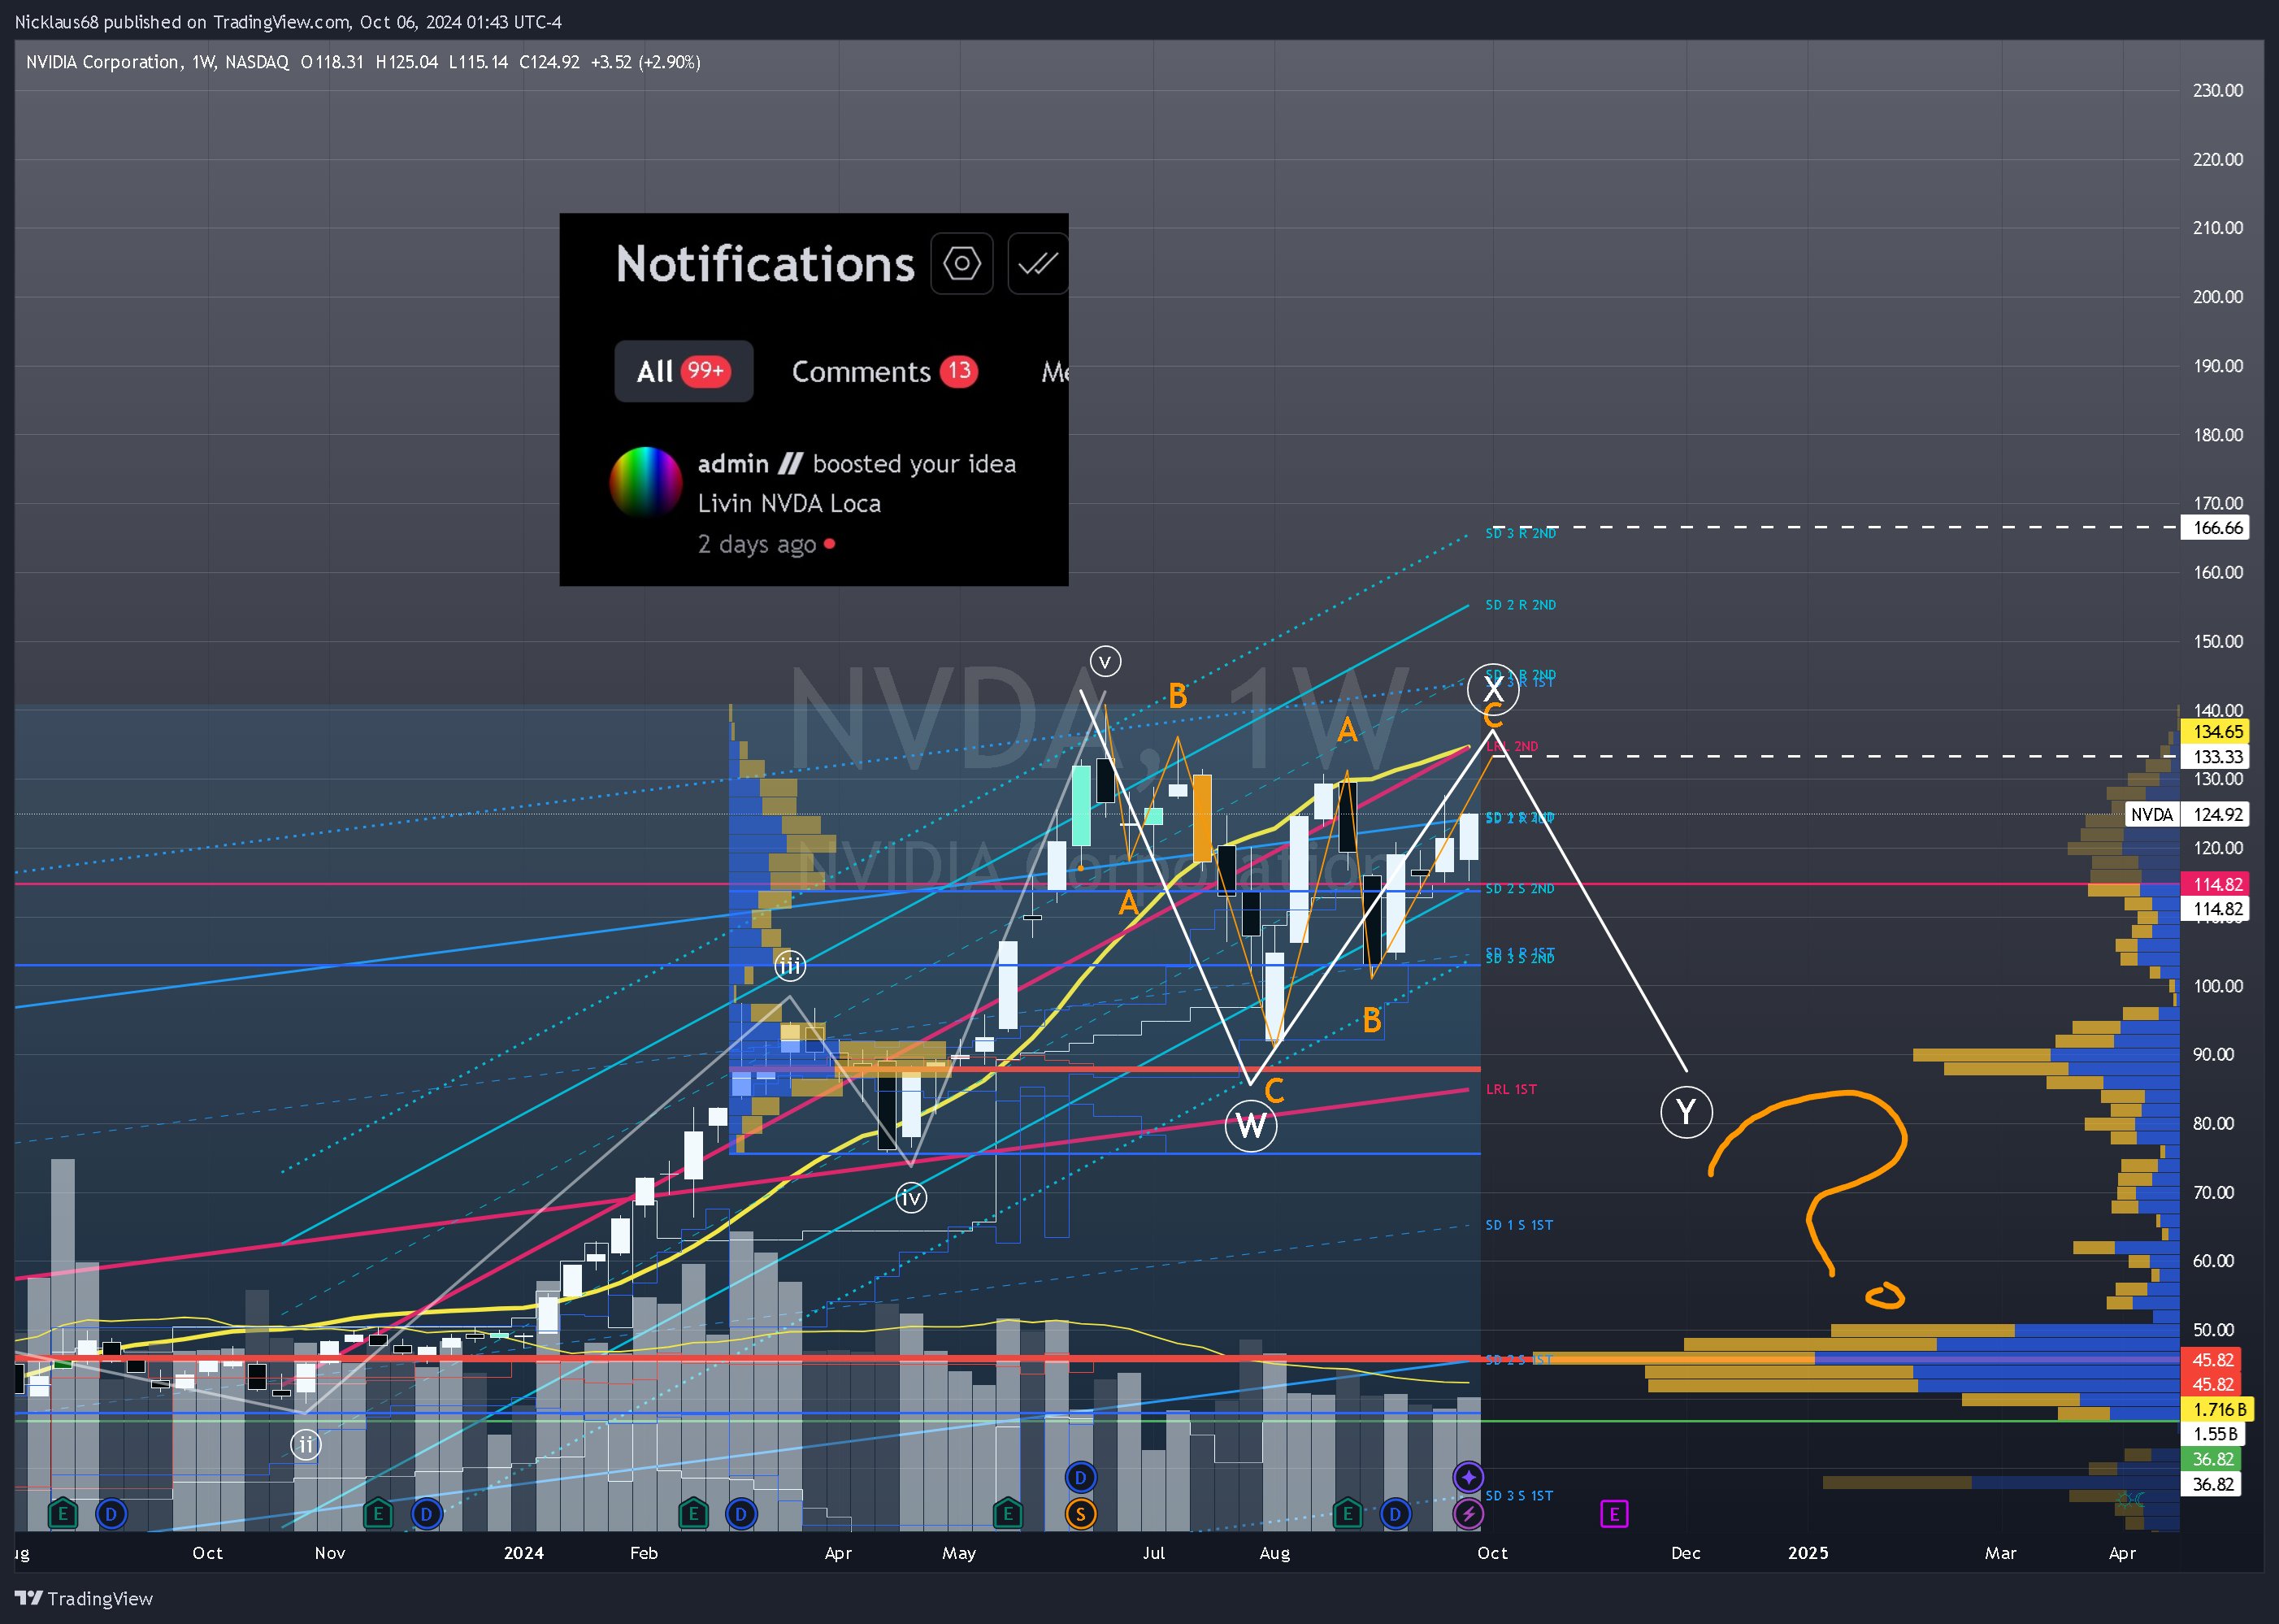Click 'SD 3 S 1ST' channel label
The width and height of the screenshot is (2279, 1624).
click(x=1519, y=1496)
